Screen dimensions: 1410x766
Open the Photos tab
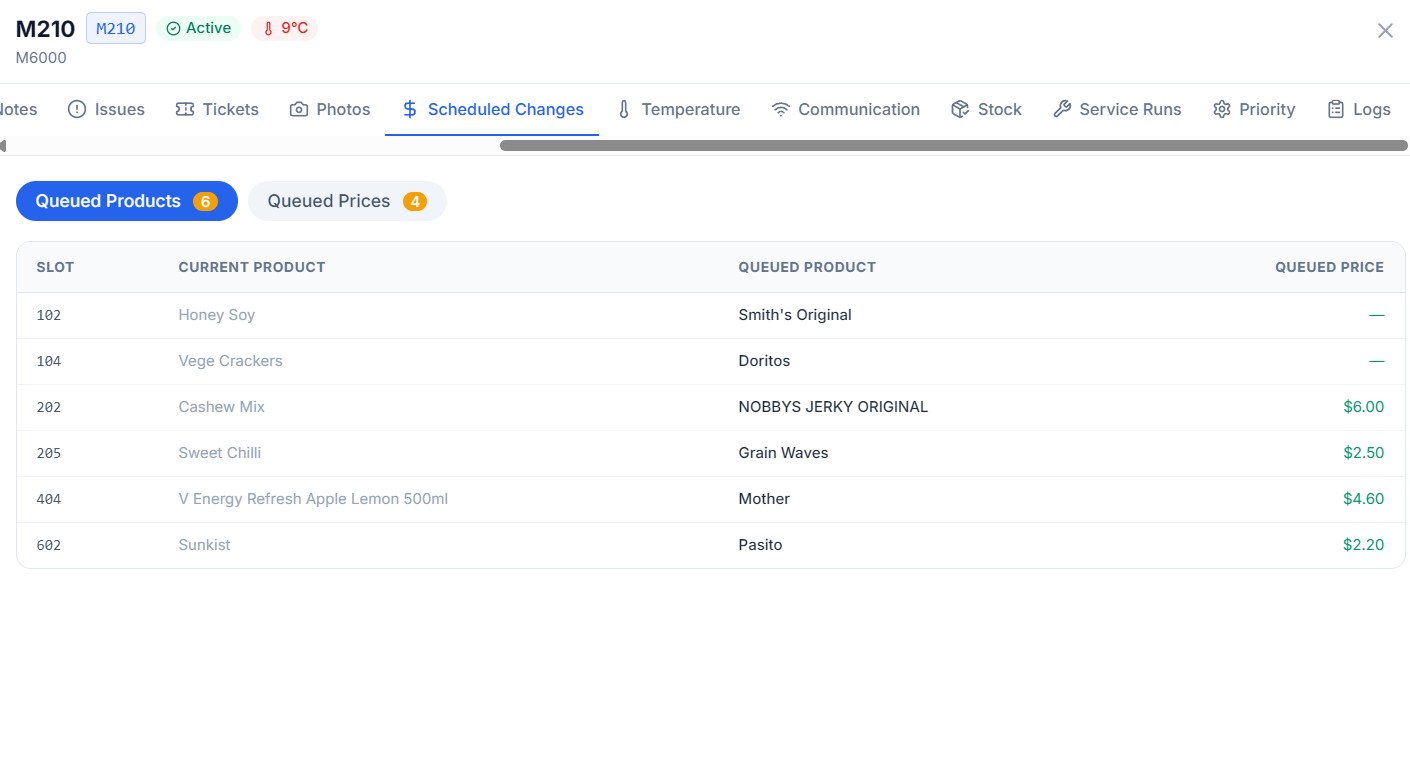[330, 109]
